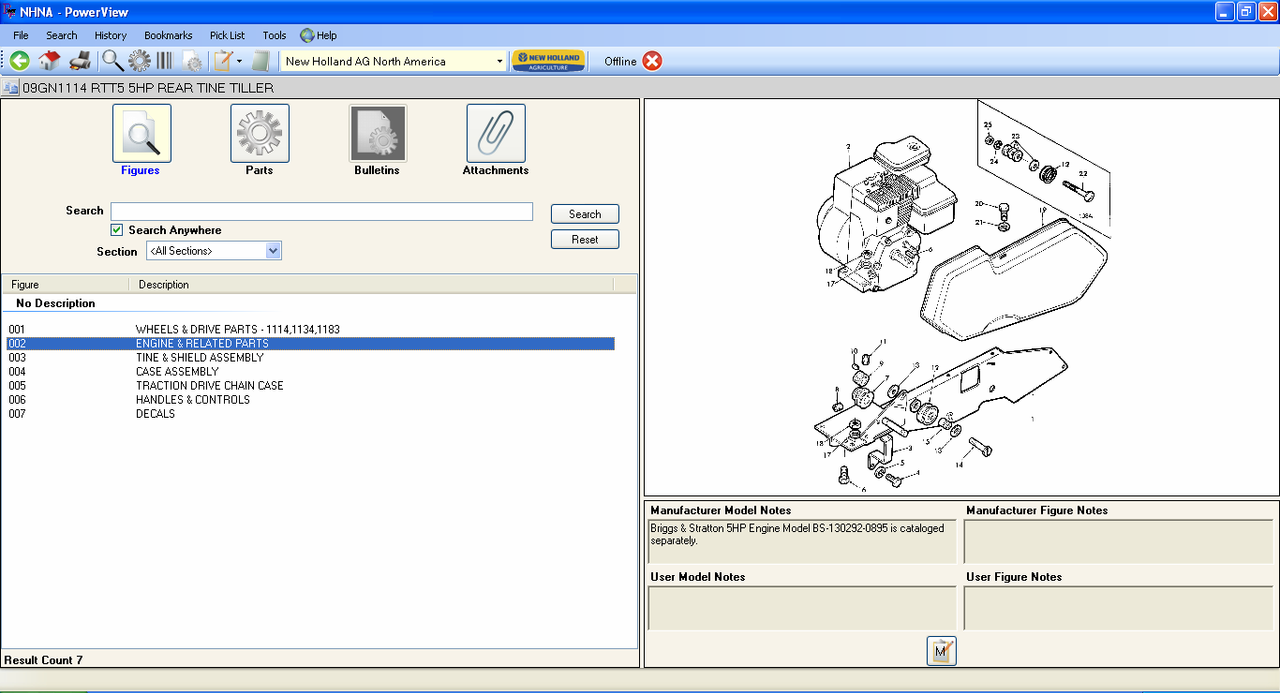Open the Bulletins view icon
The image size is (1280, 693).
[x=377, y=133]
